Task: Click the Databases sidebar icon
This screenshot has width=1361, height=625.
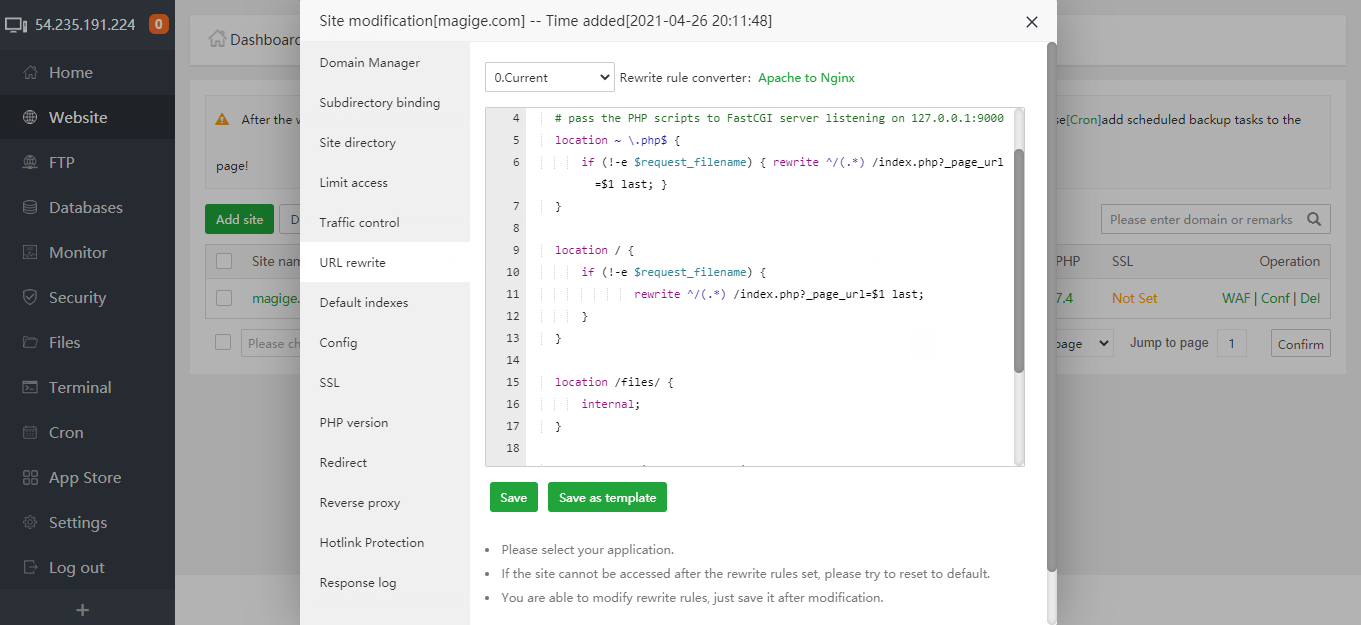Action: (x=30, y=208)
